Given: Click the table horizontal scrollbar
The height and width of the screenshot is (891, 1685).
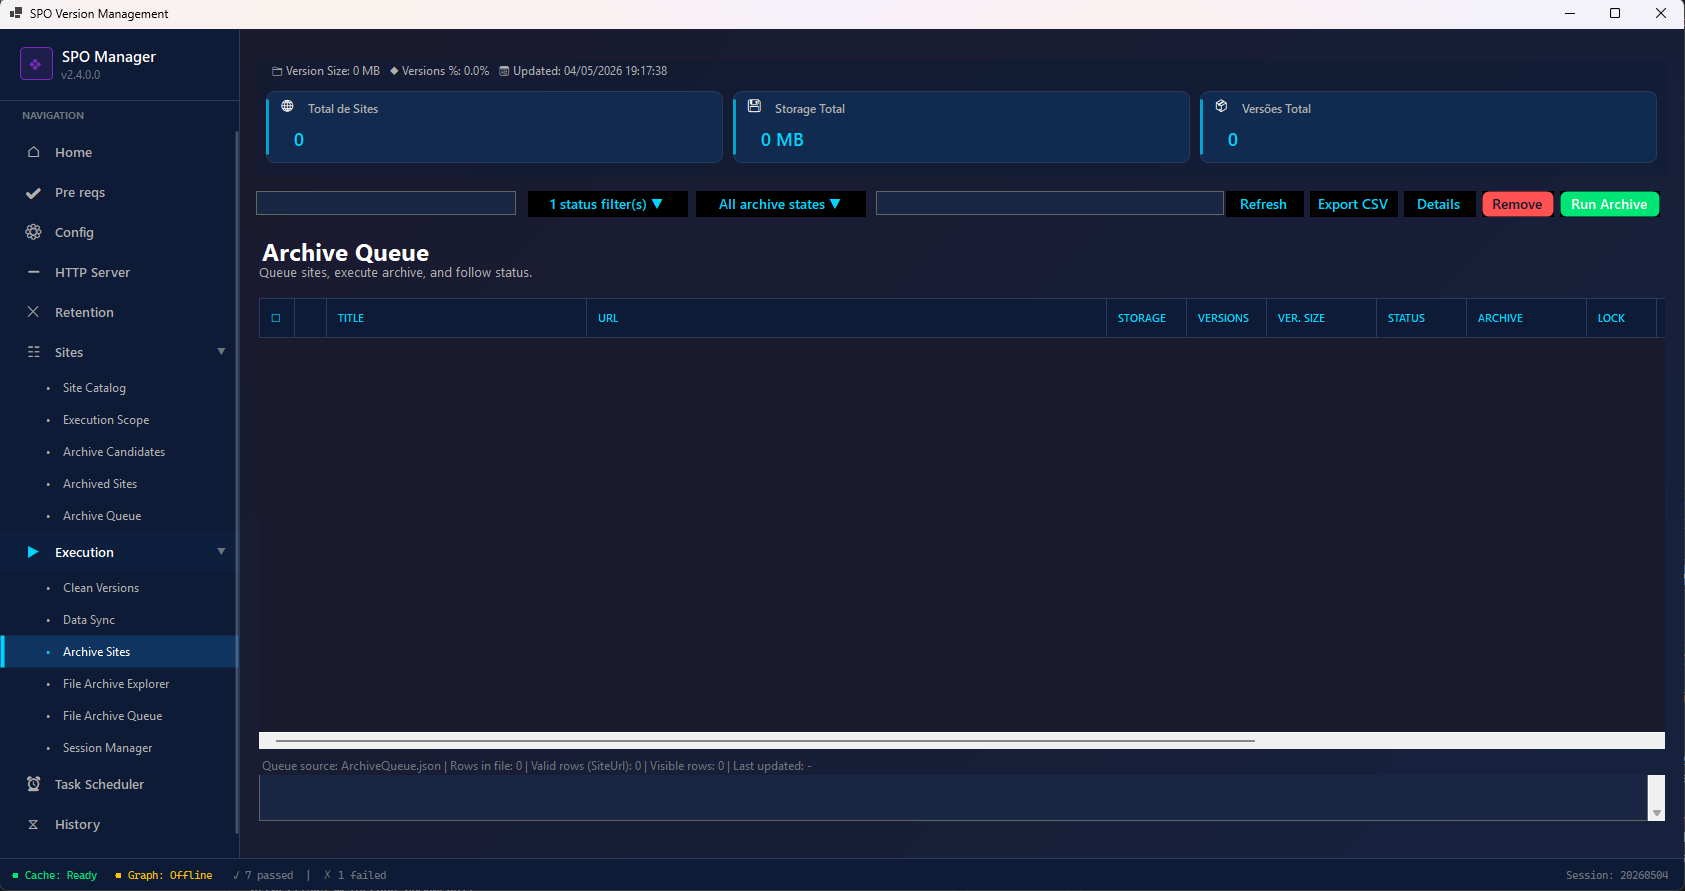Looking at the screenshot, I should [766, 741].
